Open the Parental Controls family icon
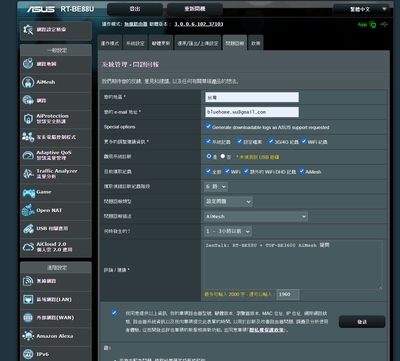Screen dimensions: 400x361 pyautogui.click(x=28, y=137)
